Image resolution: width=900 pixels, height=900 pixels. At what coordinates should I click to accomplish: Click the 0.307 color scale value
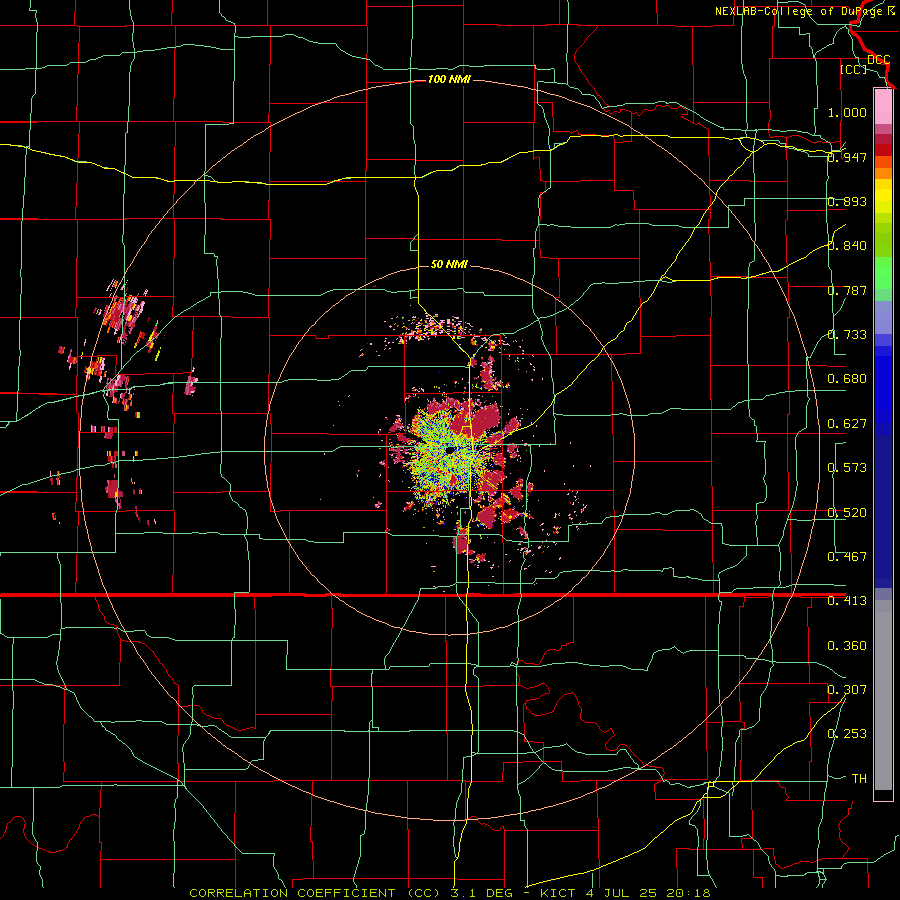click(x=847, y=690)
